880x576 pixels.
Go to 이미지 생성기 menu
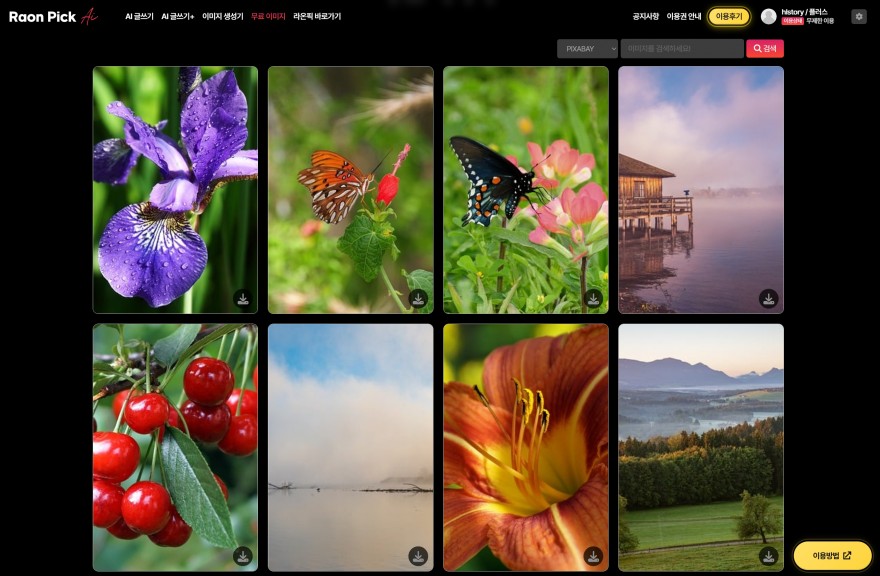click(x=222, y=17)
